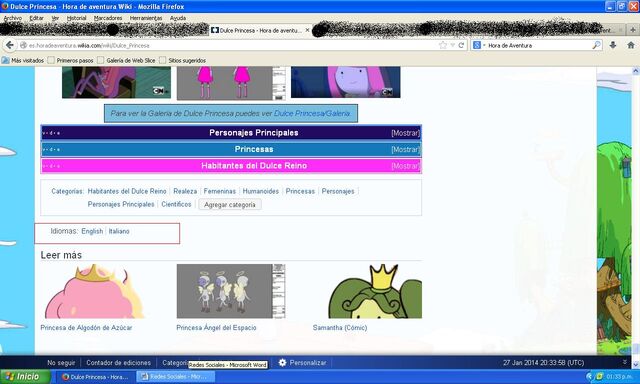Screen dimensions: 640x384
Task: Reload the page with the refresh icon
Action: (461, 45)
